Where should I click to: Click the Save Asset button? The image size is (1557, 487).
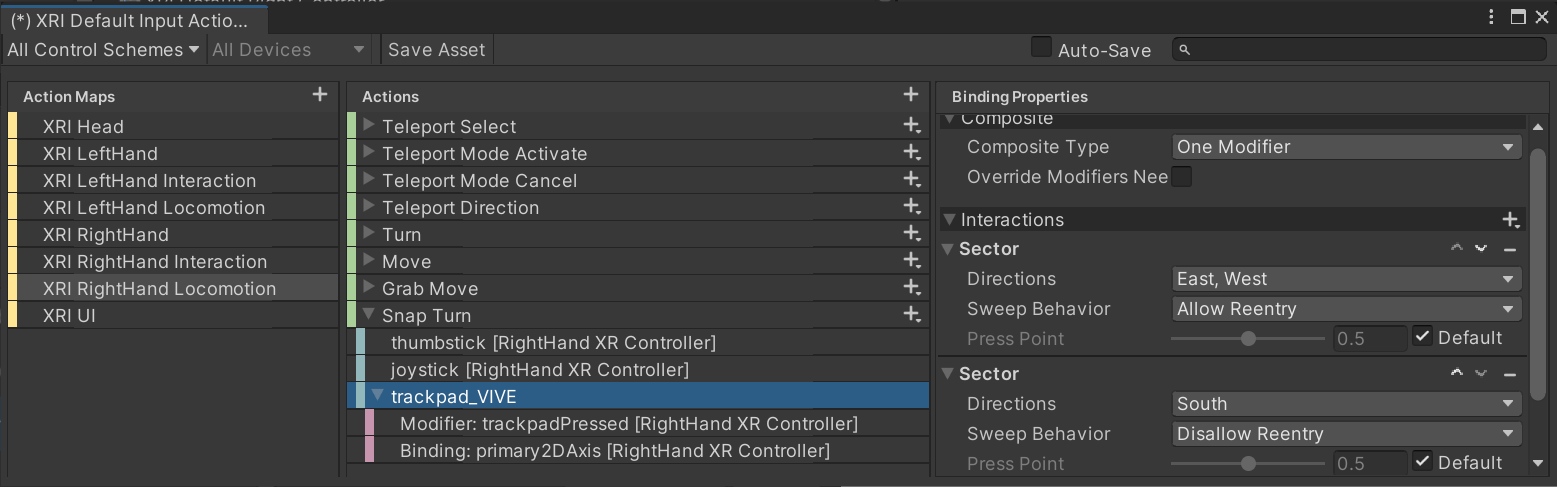[436, 49]
